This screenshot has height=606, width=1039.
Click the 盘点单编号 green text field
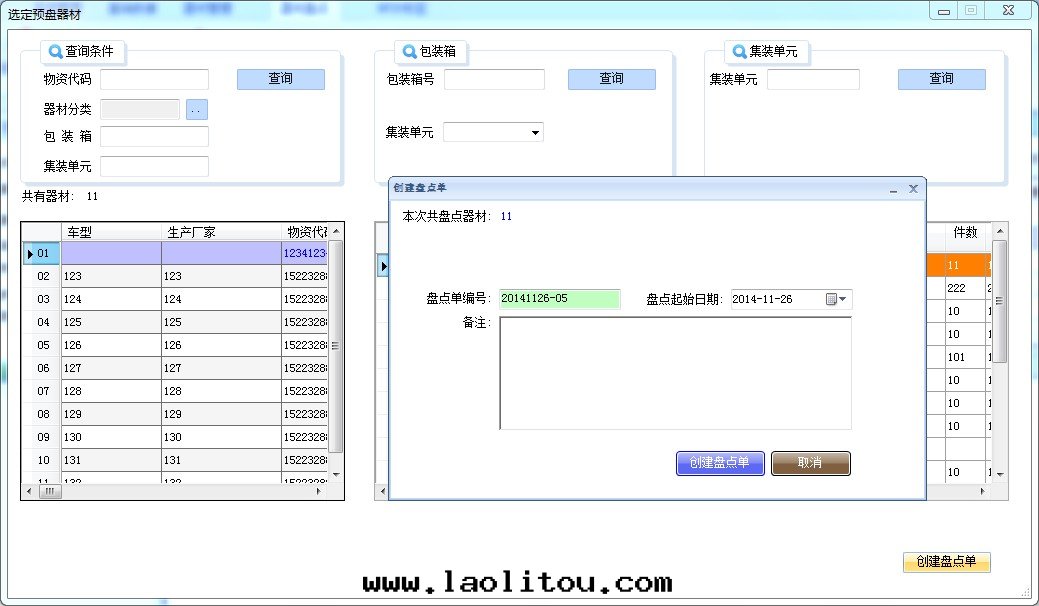(x=559, y=299)
